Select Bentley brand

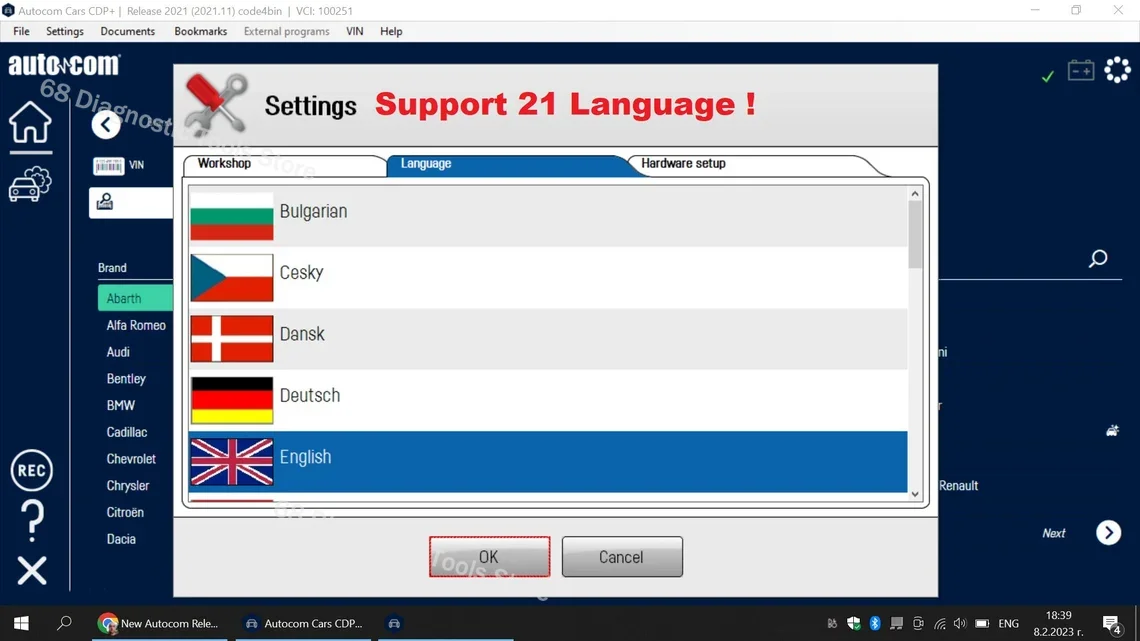(x=126, y=379)
